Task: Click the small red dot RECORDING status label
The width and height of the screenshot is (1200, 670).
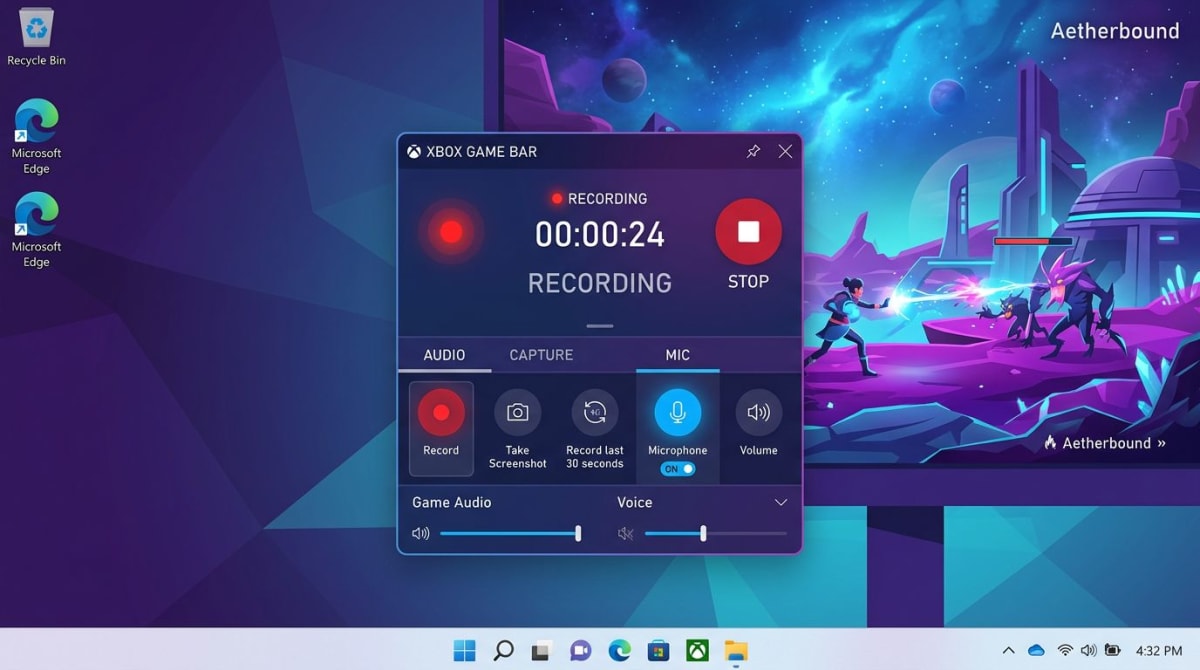Action: pos(600,198)
